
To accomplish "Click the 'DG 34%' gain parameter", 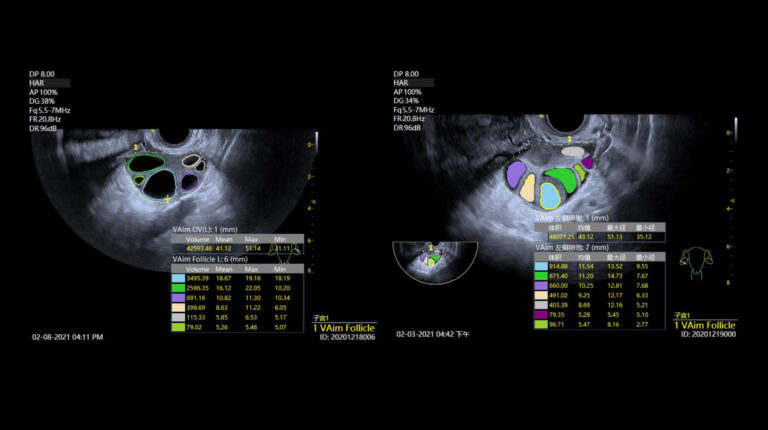I will 406,101.
